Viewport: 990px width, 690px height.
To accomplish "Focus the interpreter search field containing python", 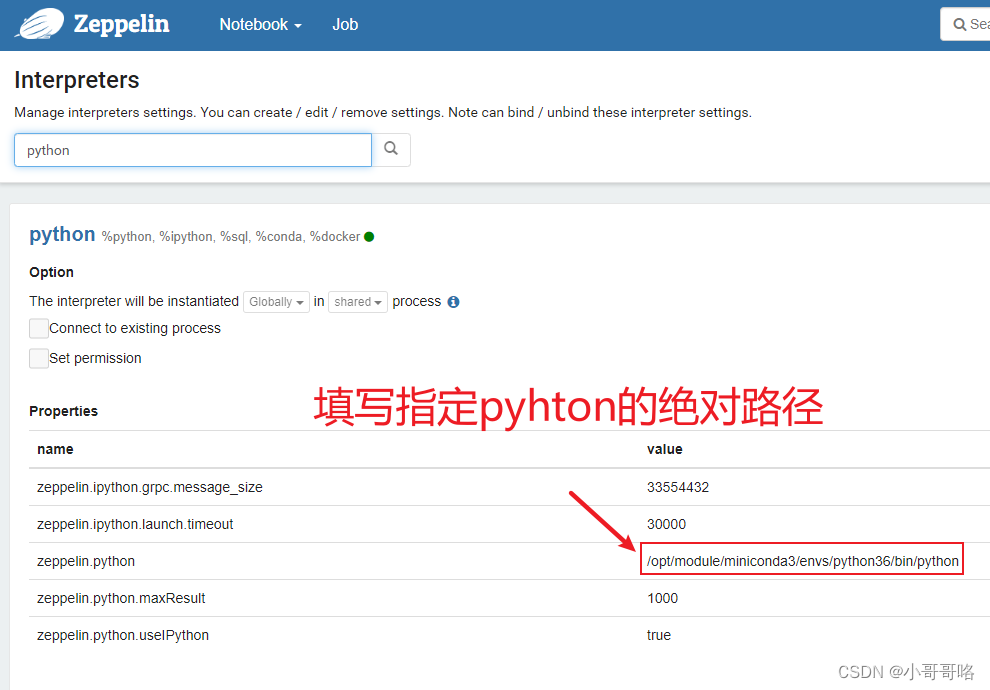I will [x=193, y=150].
